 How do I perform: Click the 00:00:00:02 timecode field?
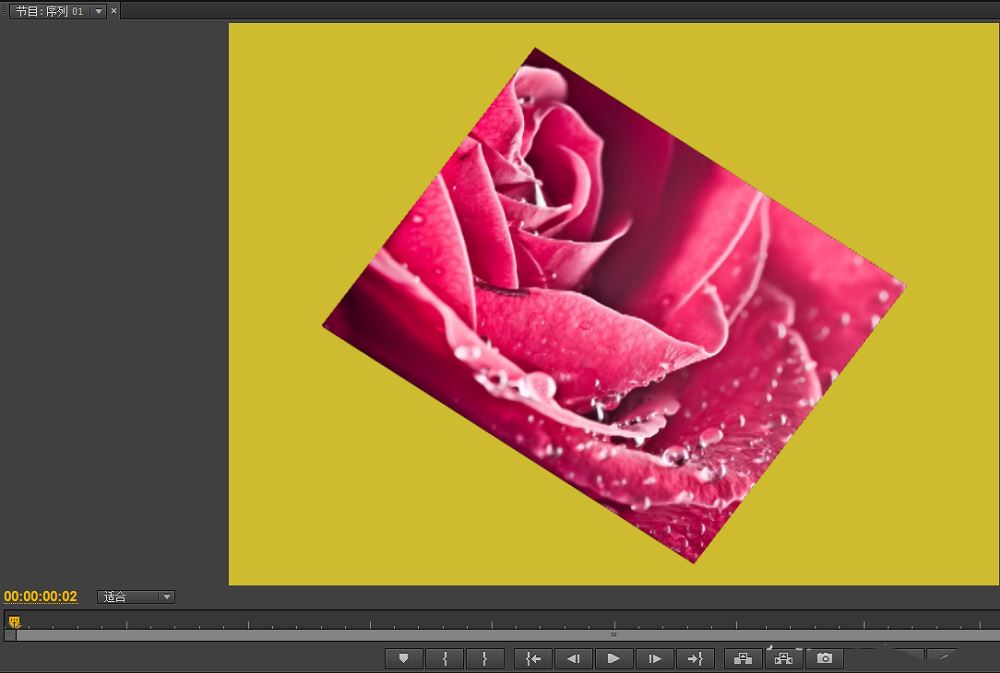coord(41,597)
